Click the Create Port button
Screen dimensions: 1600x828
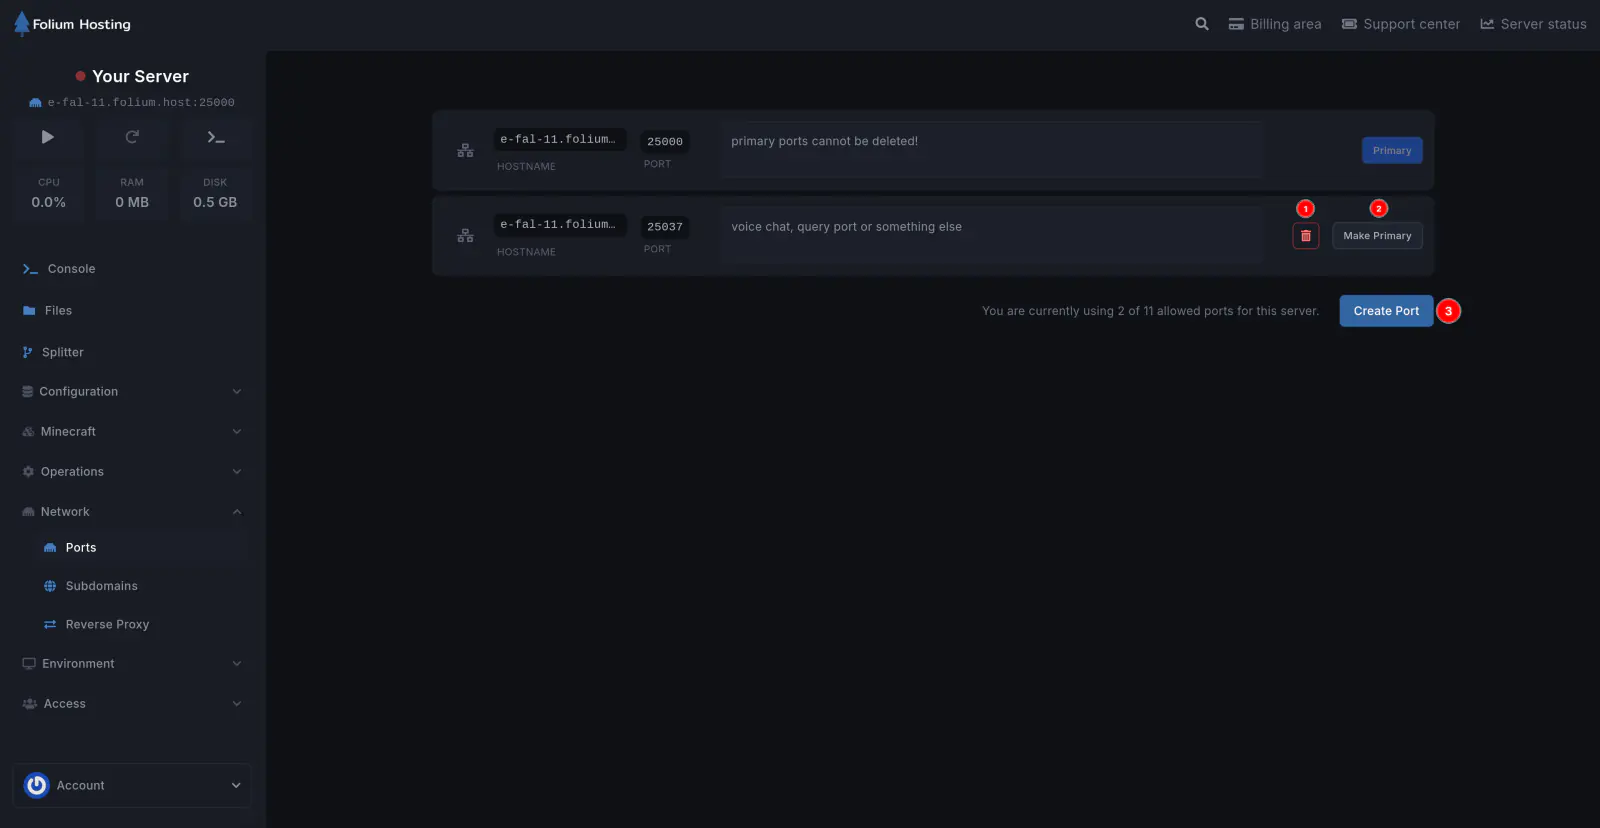click(1386, 311)
